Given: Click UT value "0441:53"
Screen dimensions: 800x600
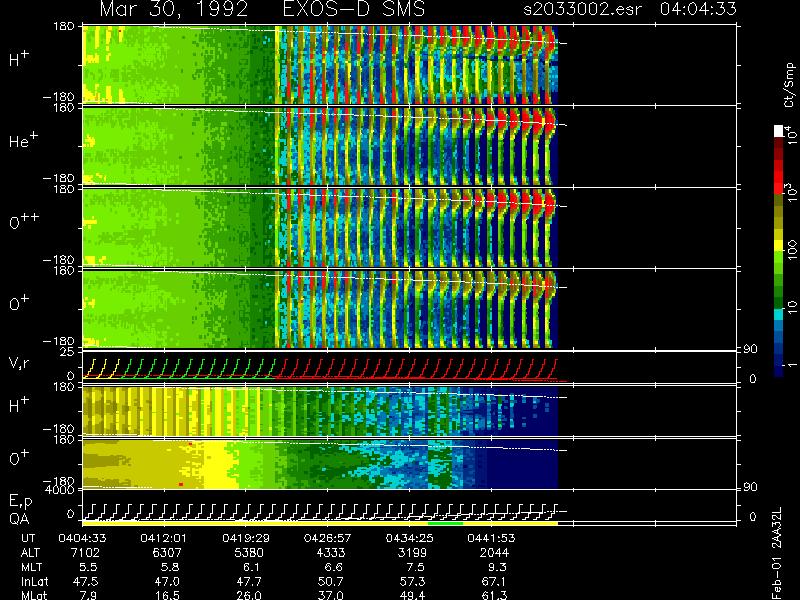Looking at the screenshot, I should (x=491, y=538).
